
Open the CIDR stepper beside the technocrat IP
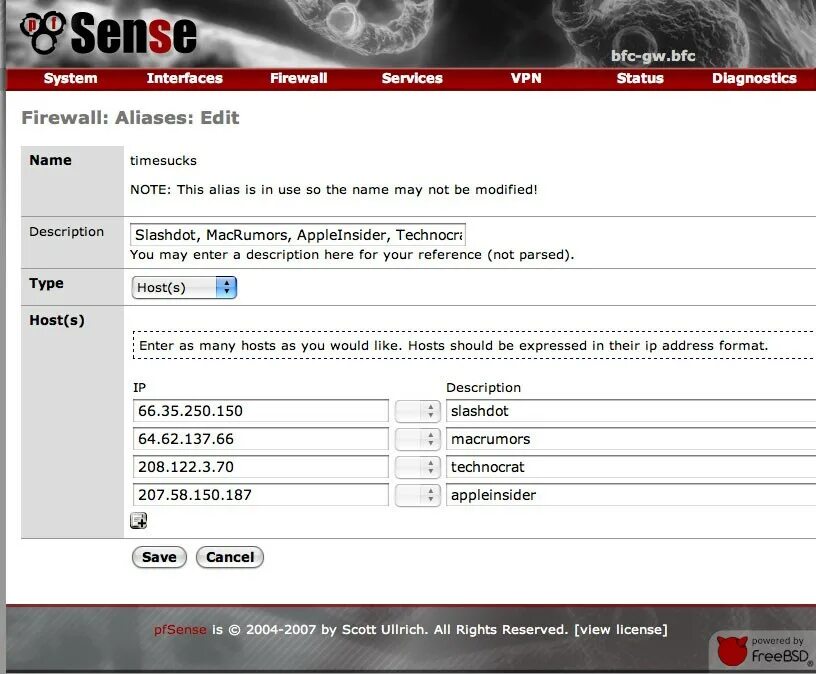click(417, 466)
